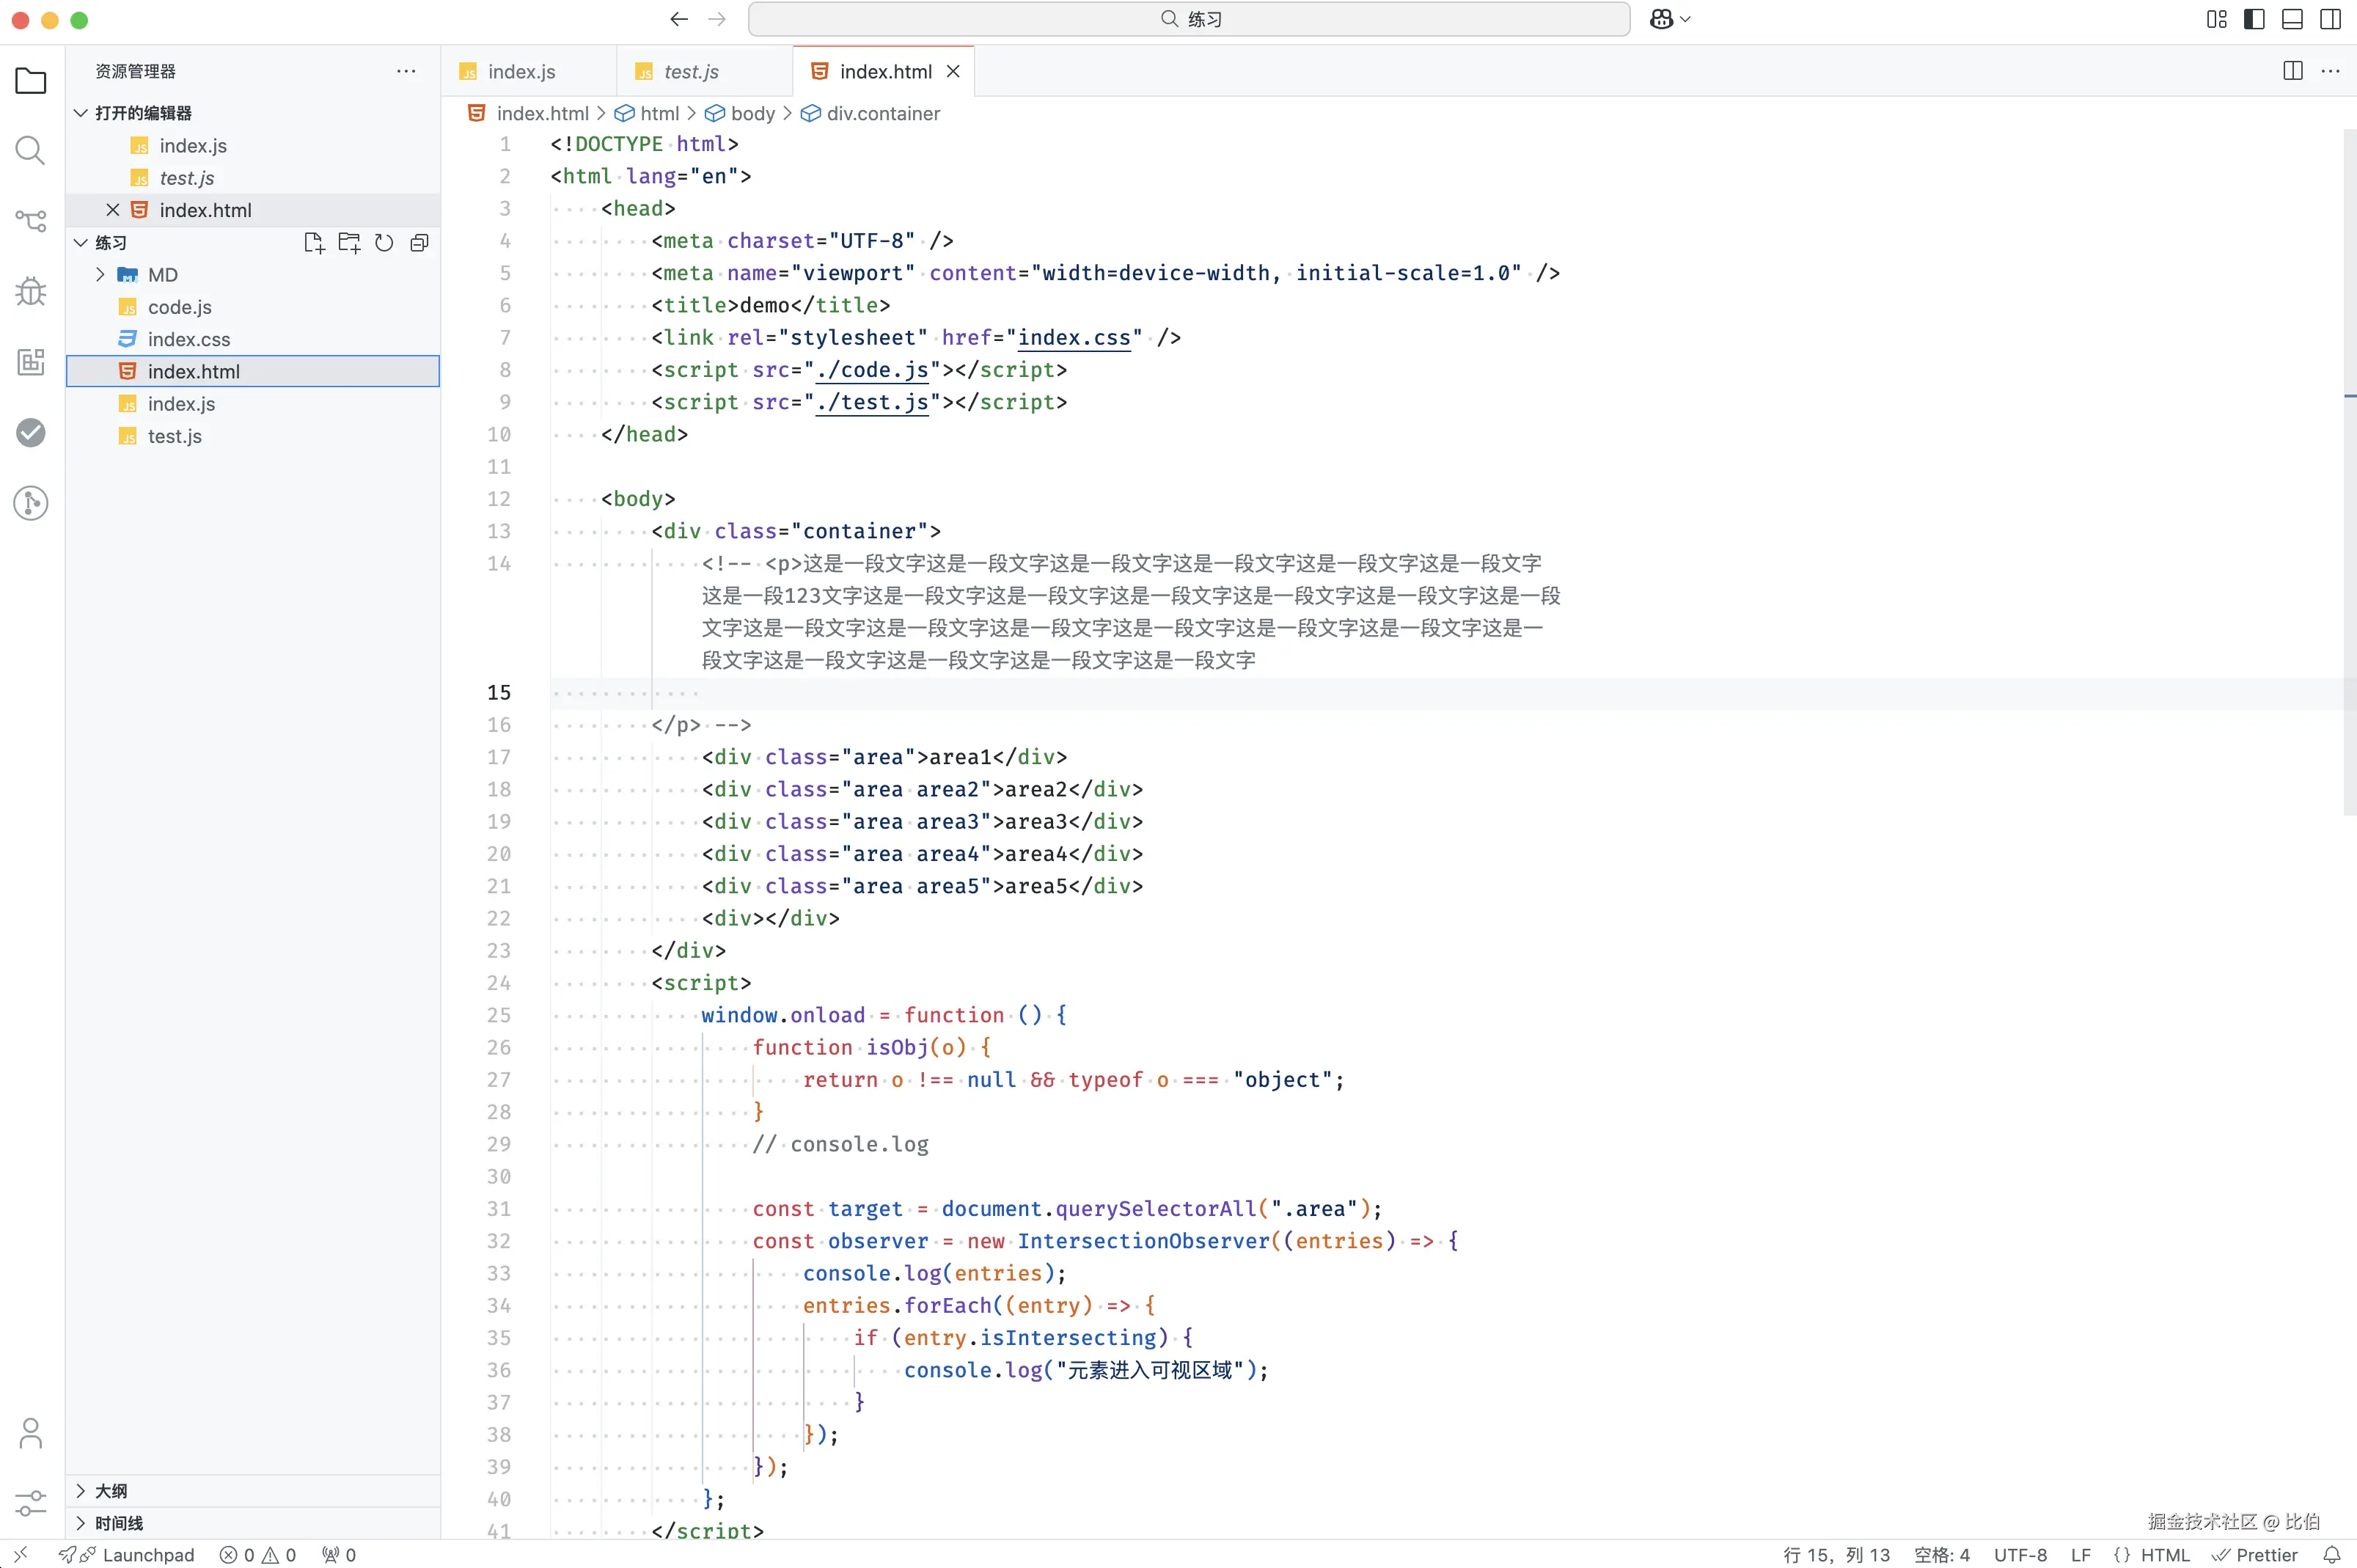Image resolution: width=2357 pixels, height=1568 pixels.
Task: Toggle the primary side bar
Action: pyautogui.click(x=2254, y=19)
